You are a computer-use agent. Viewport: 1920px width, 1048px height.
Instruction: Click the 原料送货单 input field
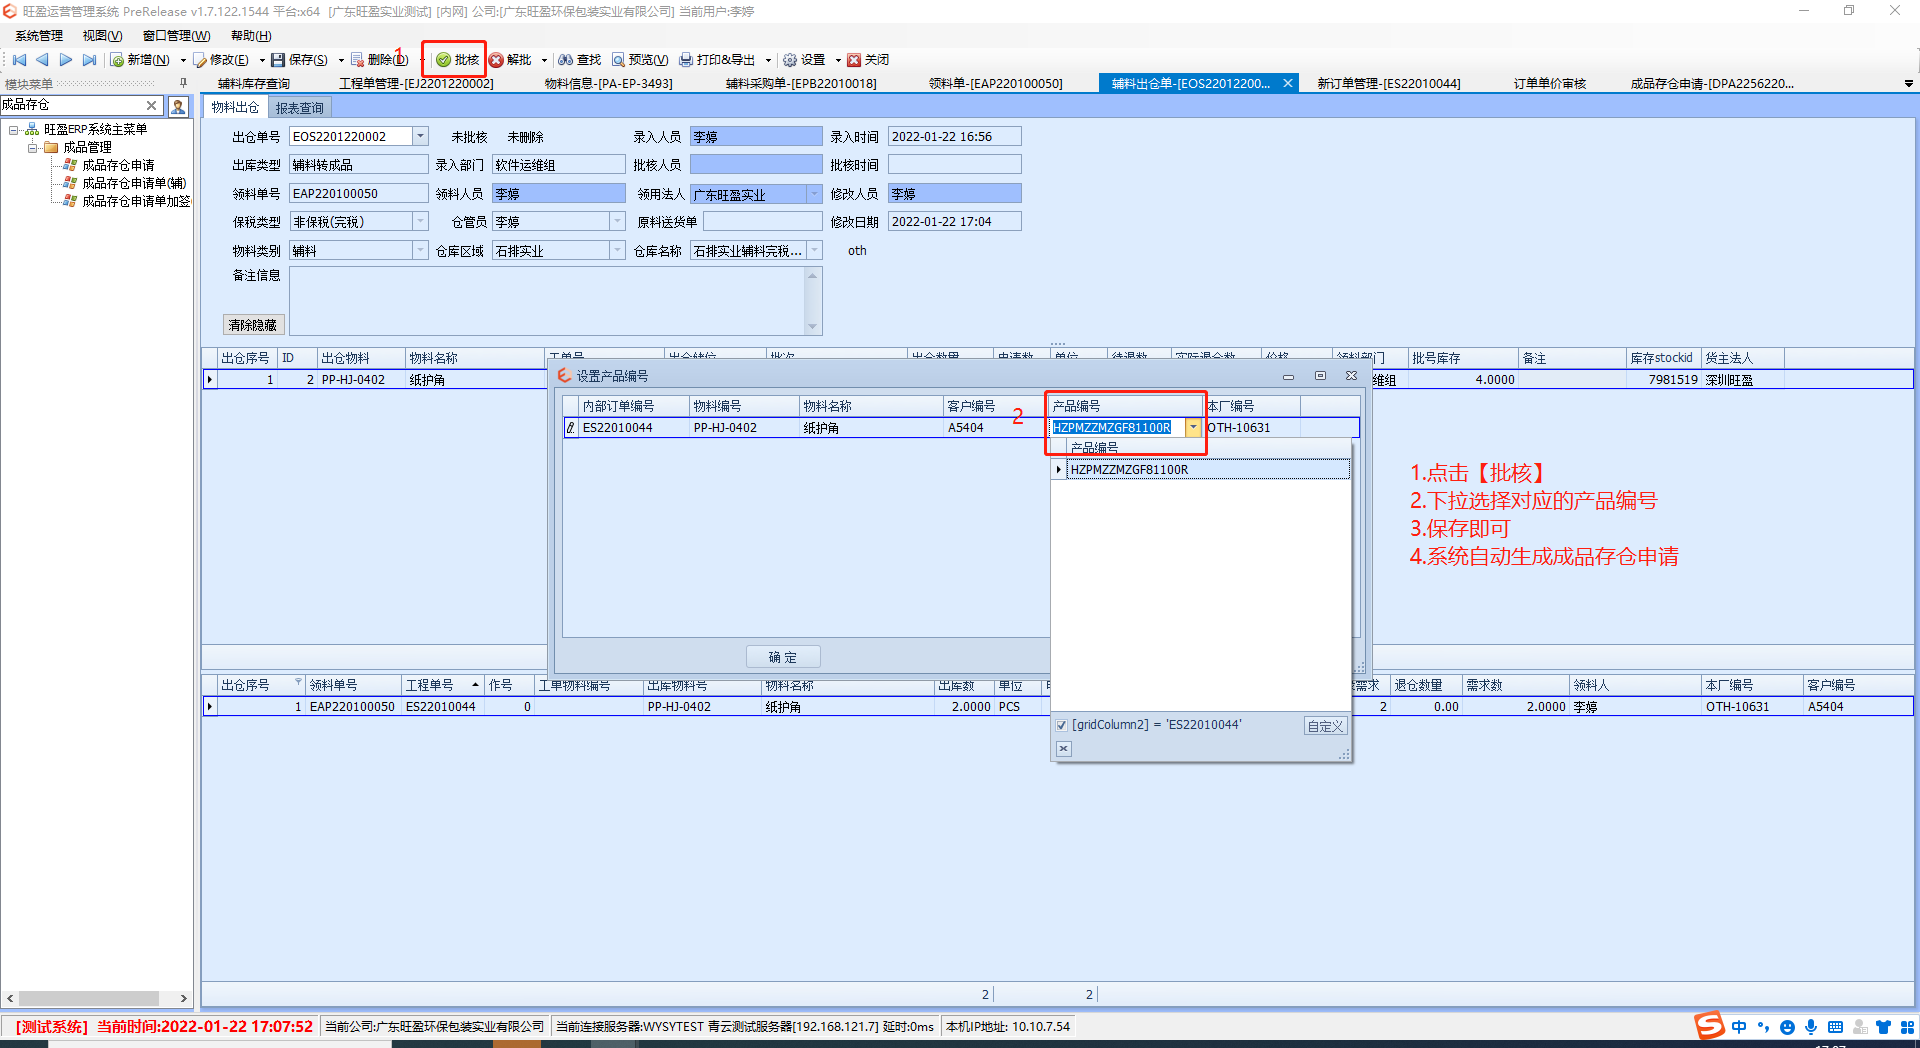(762, 221)
